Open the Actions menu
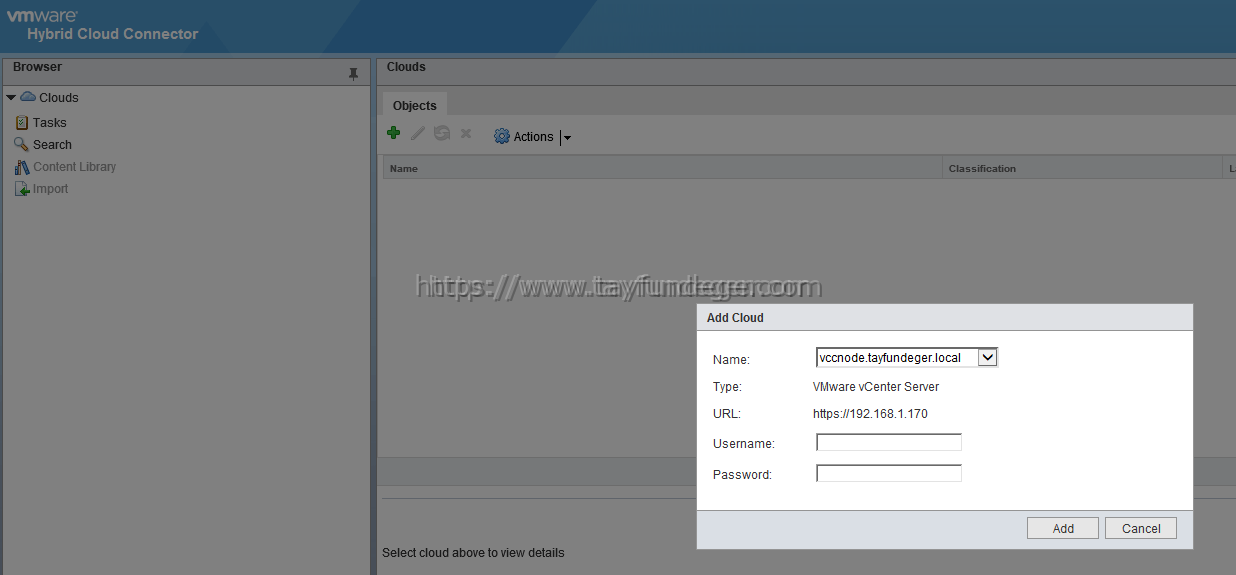This screenshot has width=1236, height=575. click(533, 137)
